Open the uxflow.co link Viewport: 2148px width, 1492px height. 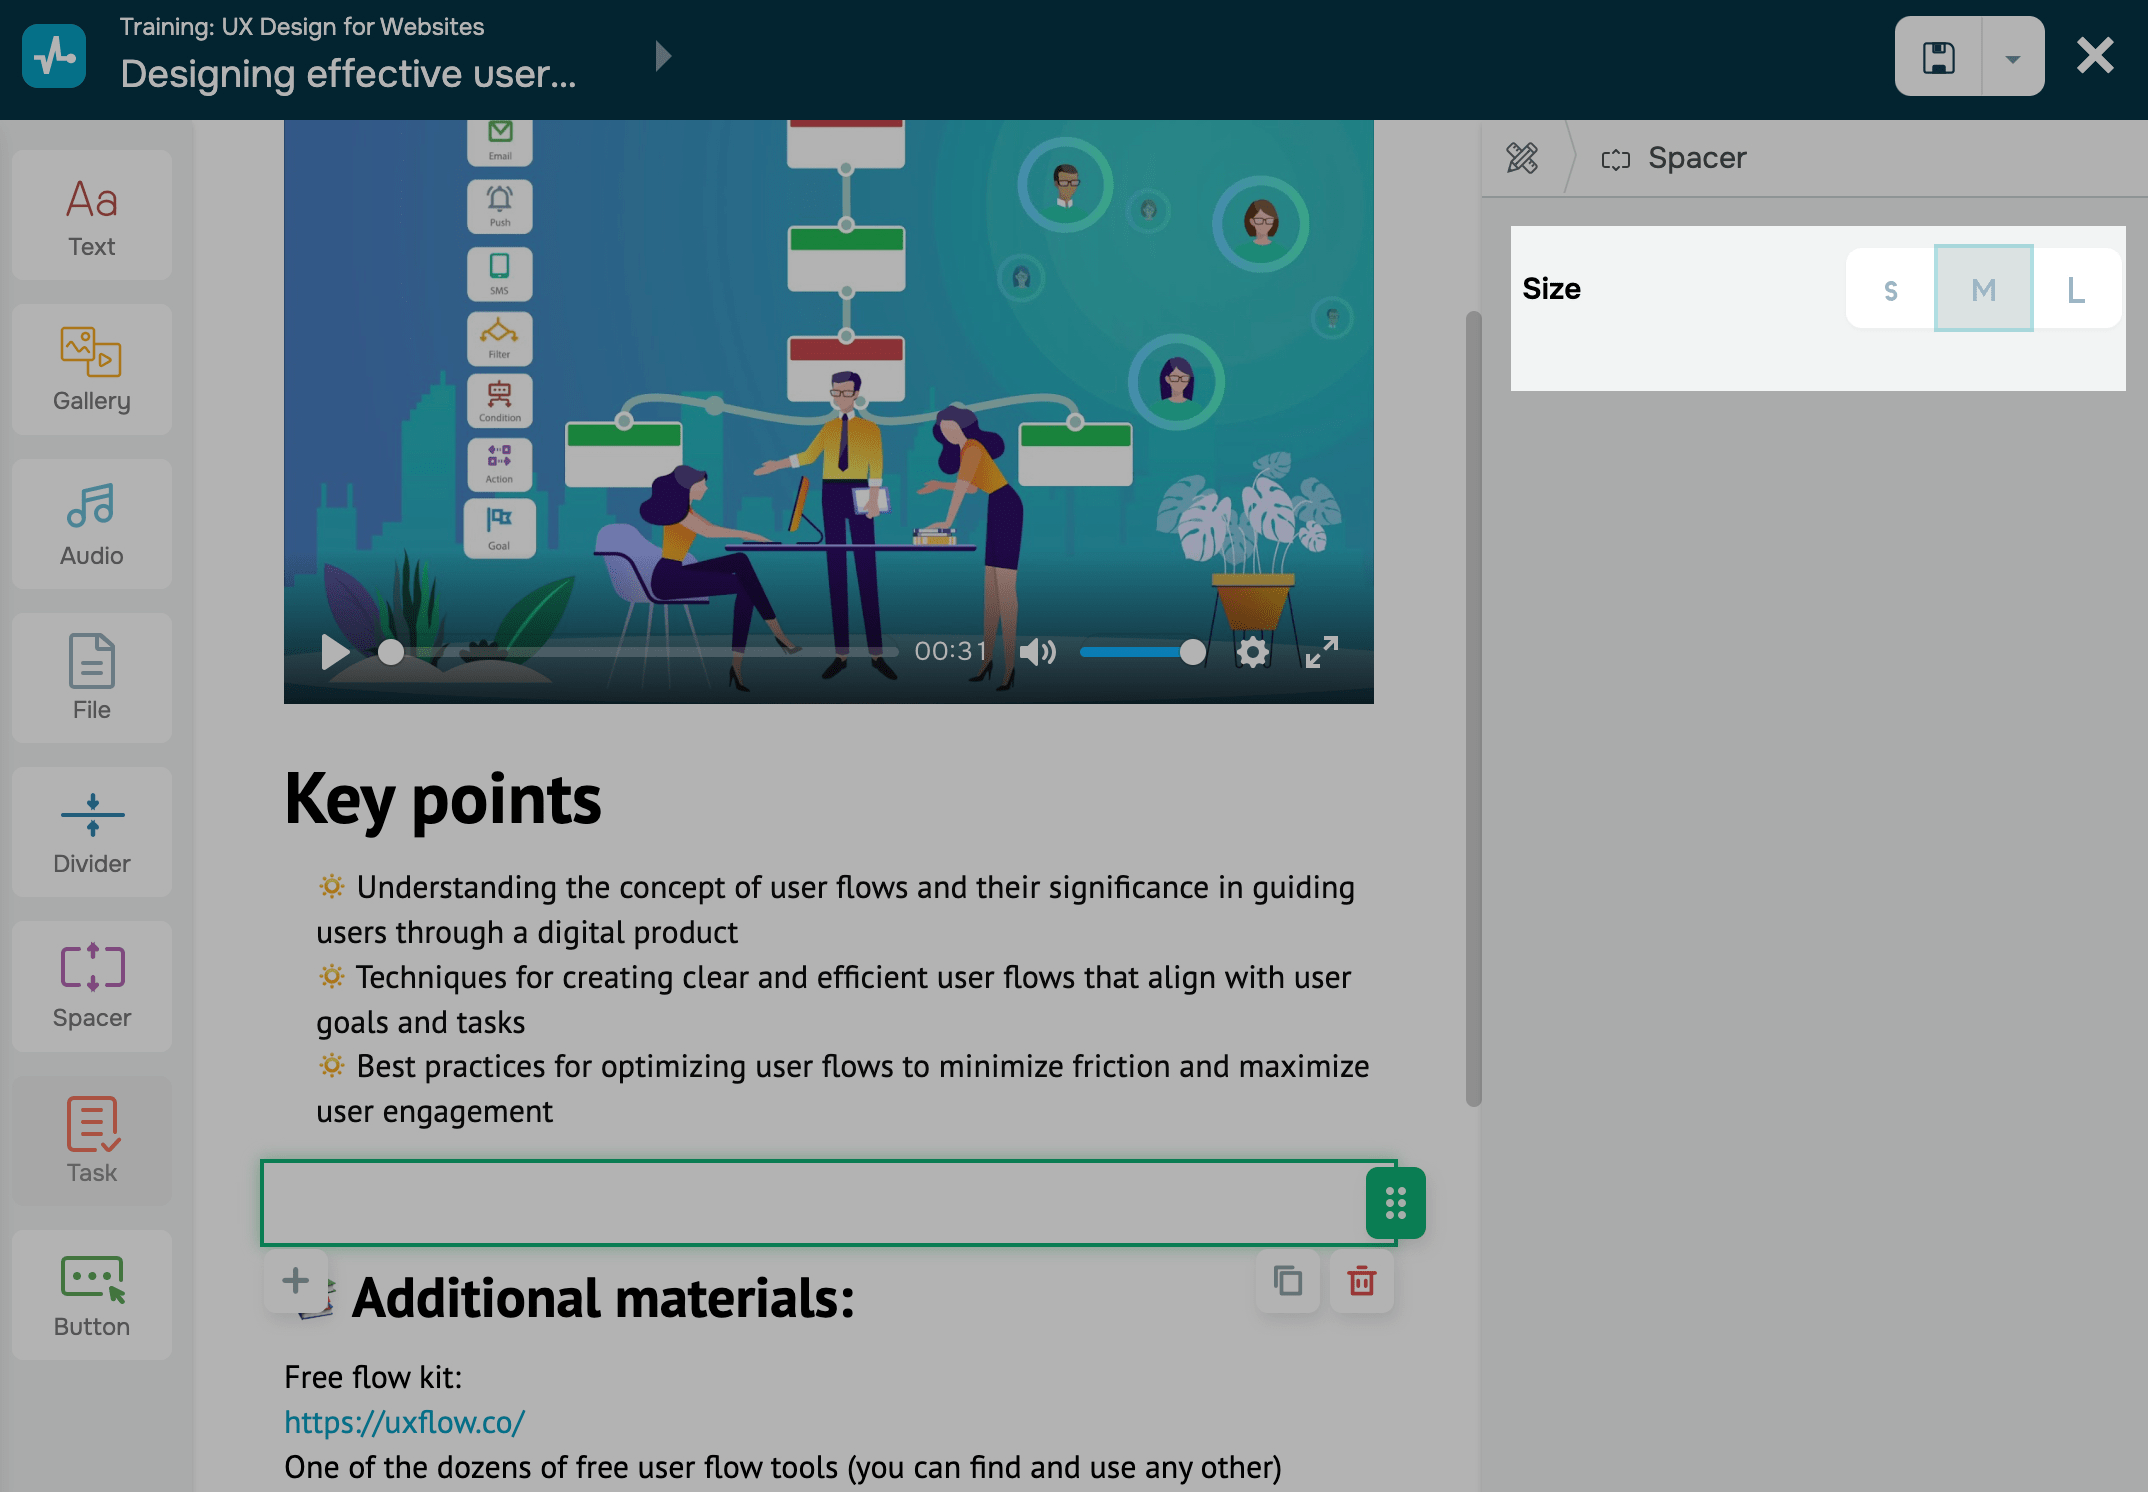click(404, 1422)
